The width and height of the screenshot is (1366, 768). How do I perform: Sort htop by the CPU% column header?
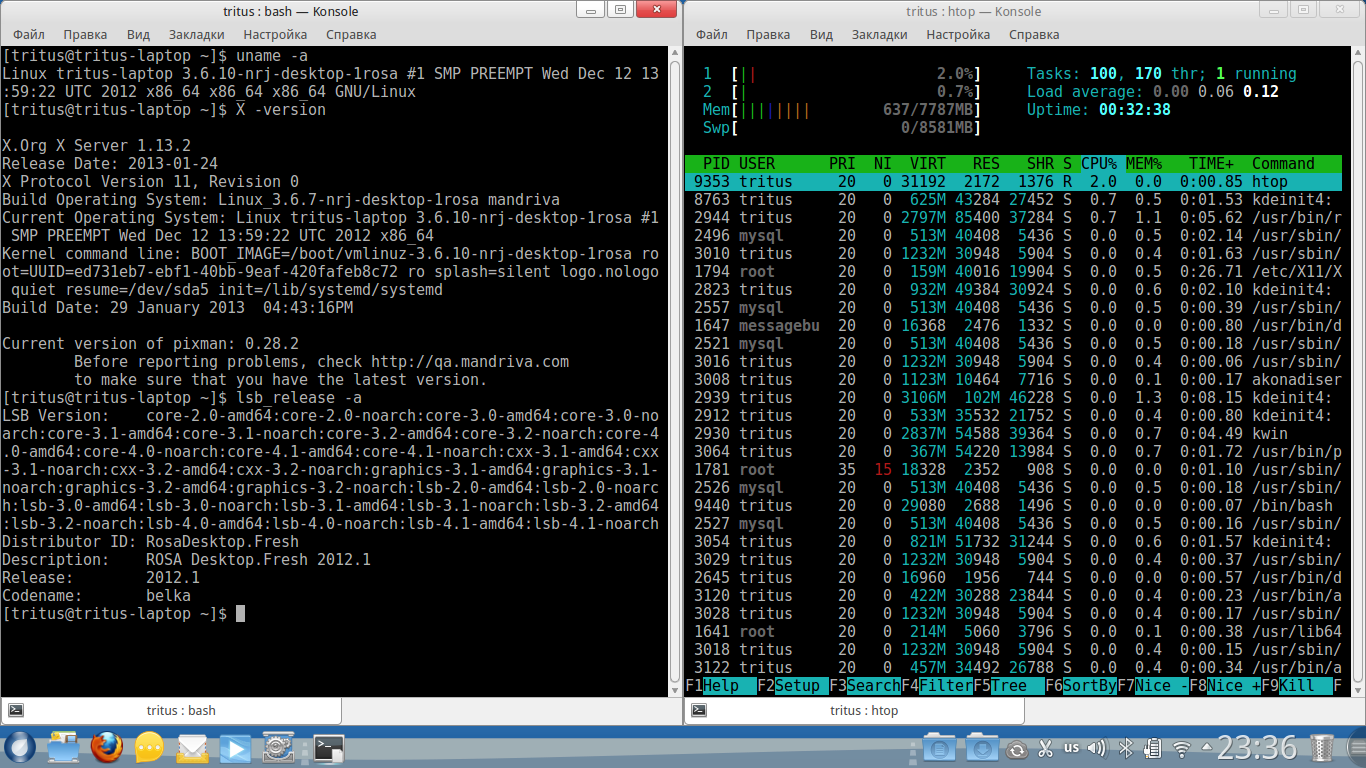pyautogui.click(x=1099, y=164)
